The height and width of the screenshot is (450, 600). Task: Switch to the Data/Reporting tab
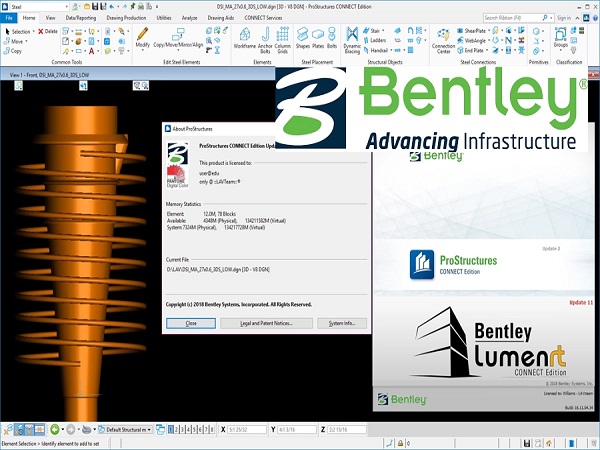(x=81, y=18)
